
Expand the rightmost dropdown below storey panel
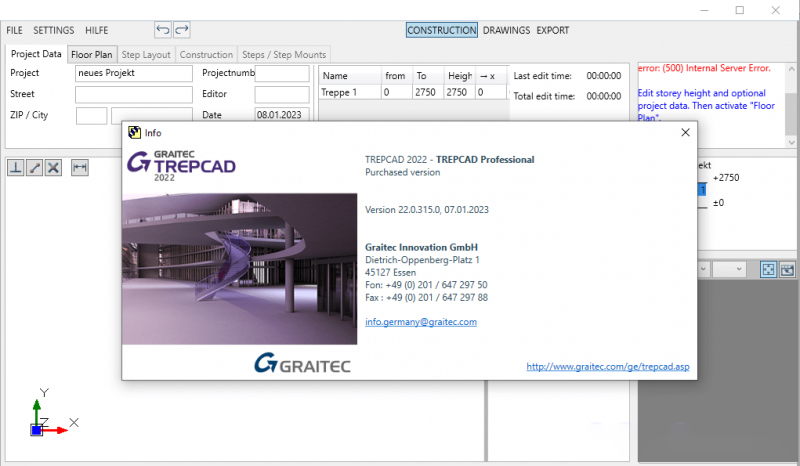(x=729, y=269)
